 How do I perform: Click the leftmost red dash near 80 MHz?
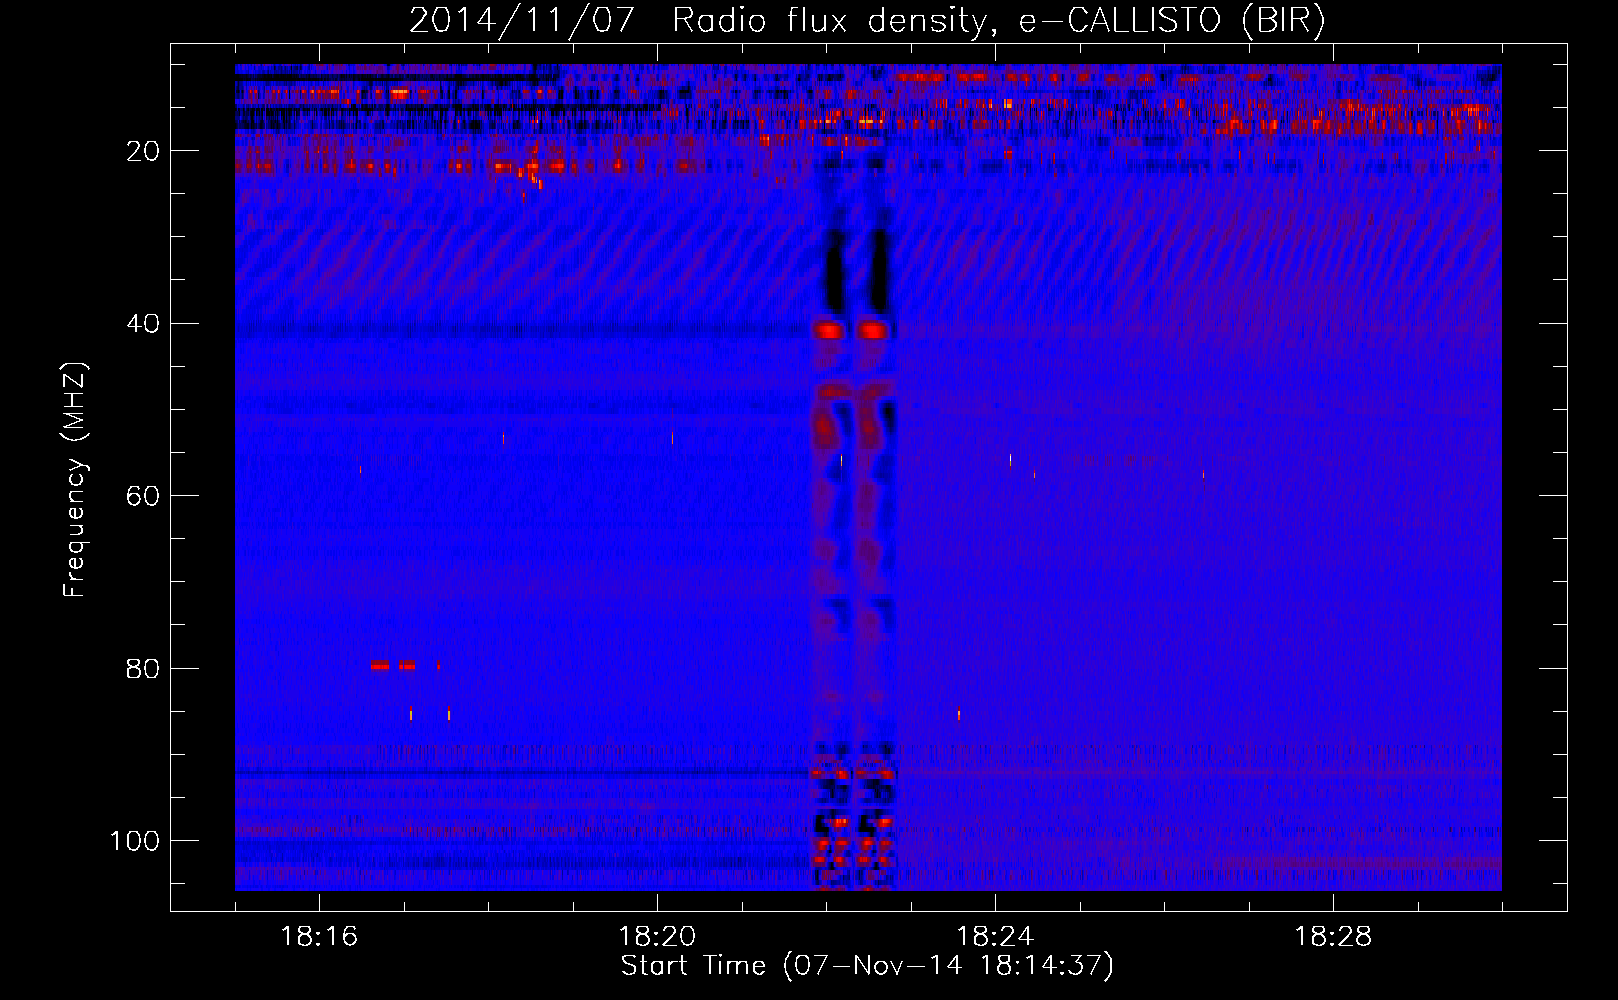coord(380,665)
